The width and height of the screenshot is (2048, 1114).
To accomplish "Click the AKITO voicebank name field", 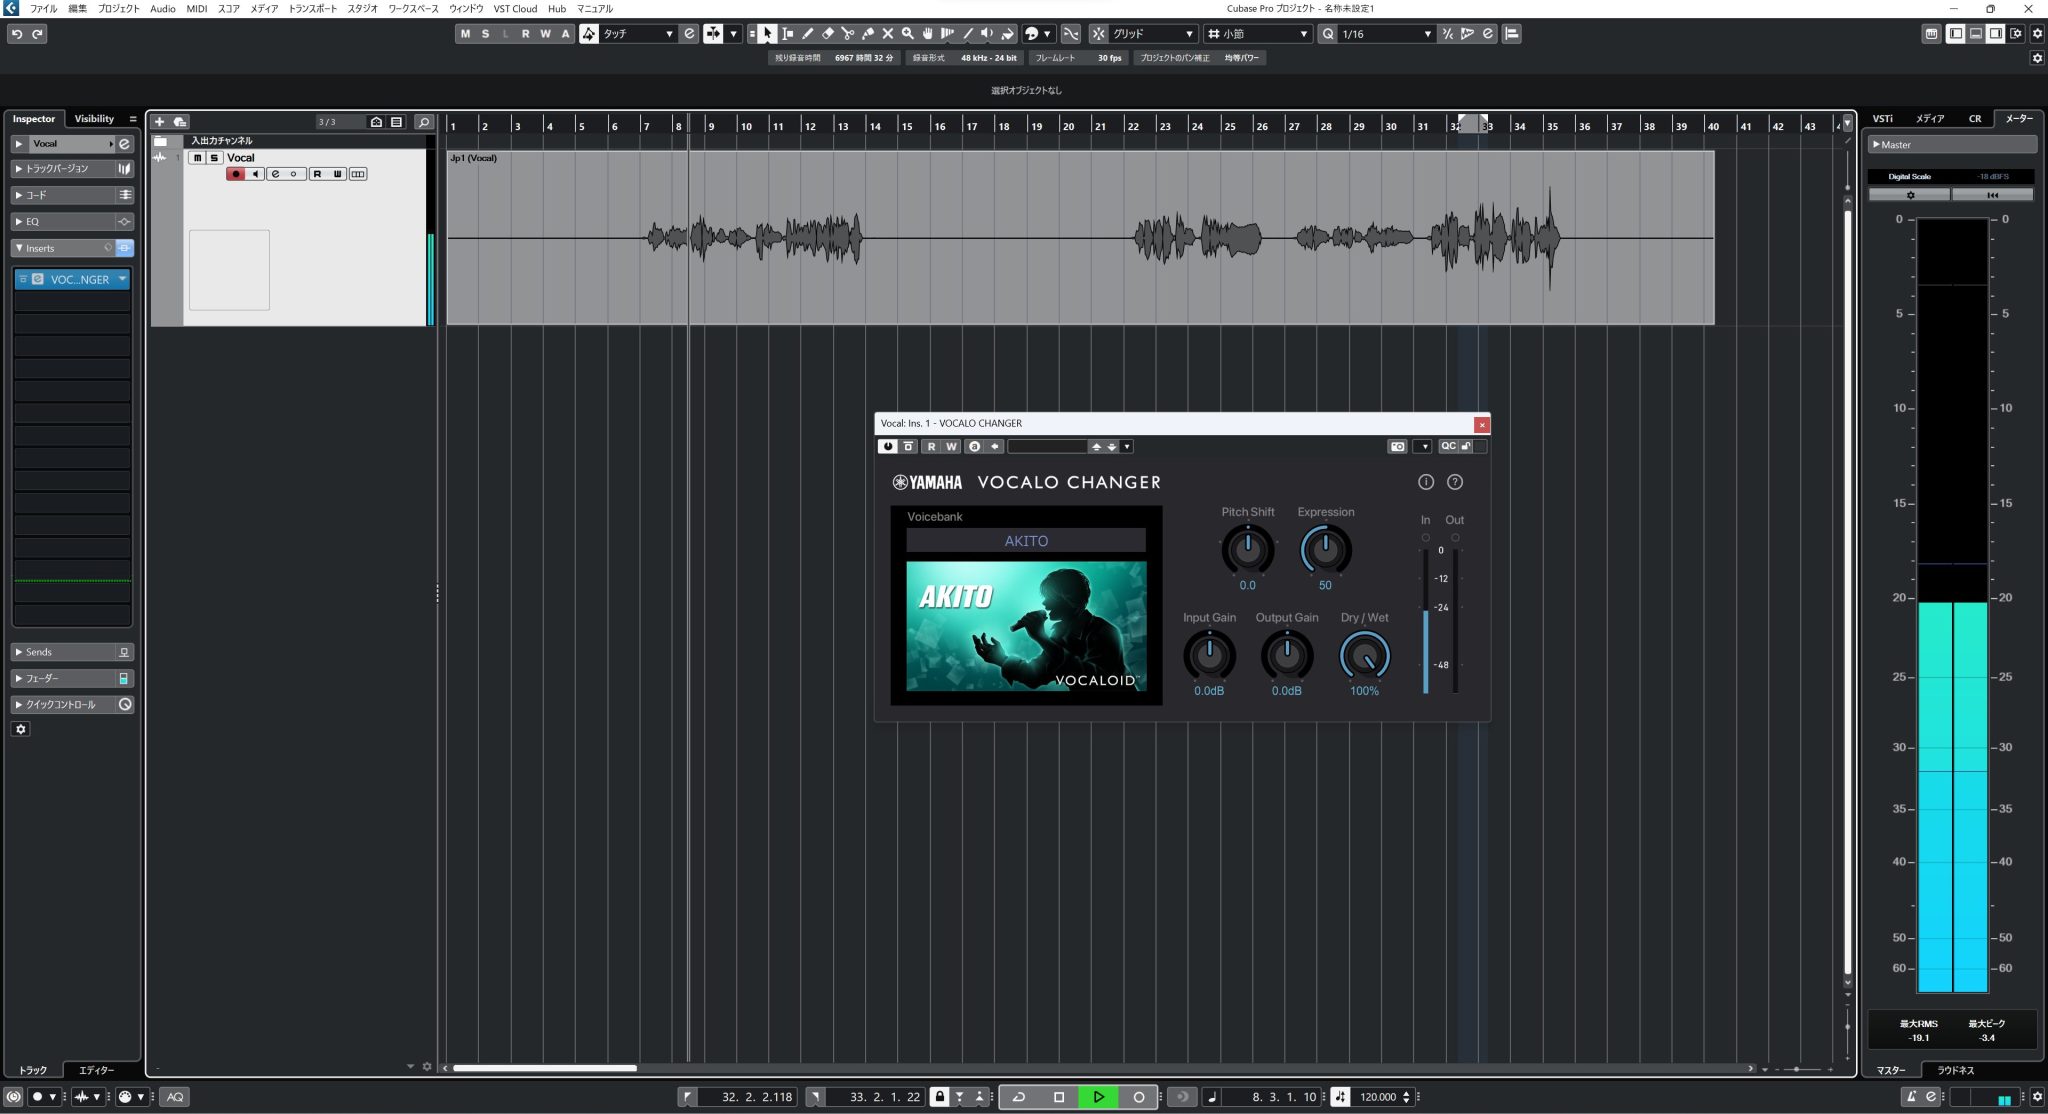I will point(1025,540).
